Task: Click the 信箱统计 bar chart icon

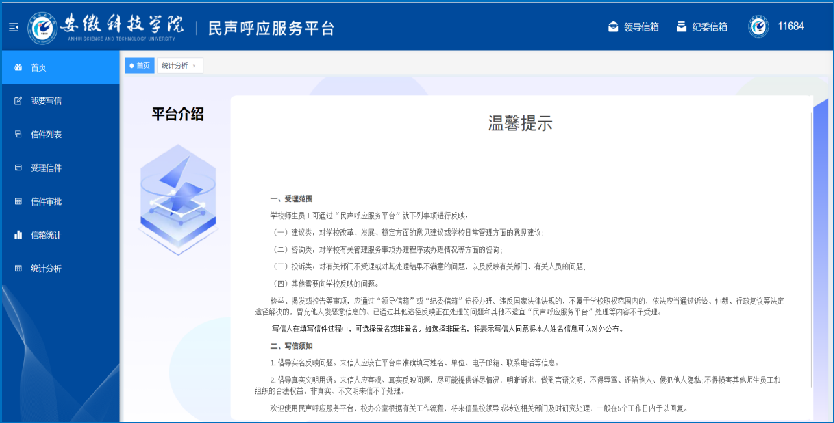Action: [x=18, y=235]
